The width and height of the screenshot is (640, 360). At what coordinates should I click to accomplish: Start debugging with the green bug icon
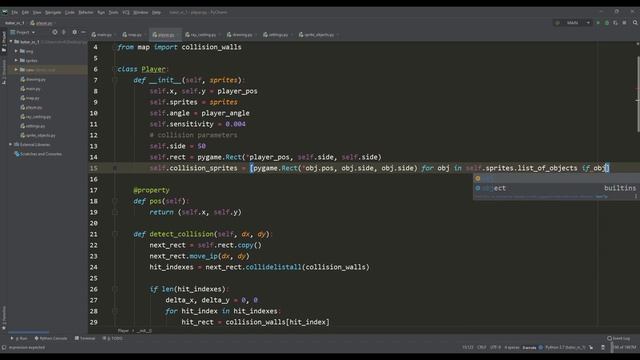[x=607, y=23]
